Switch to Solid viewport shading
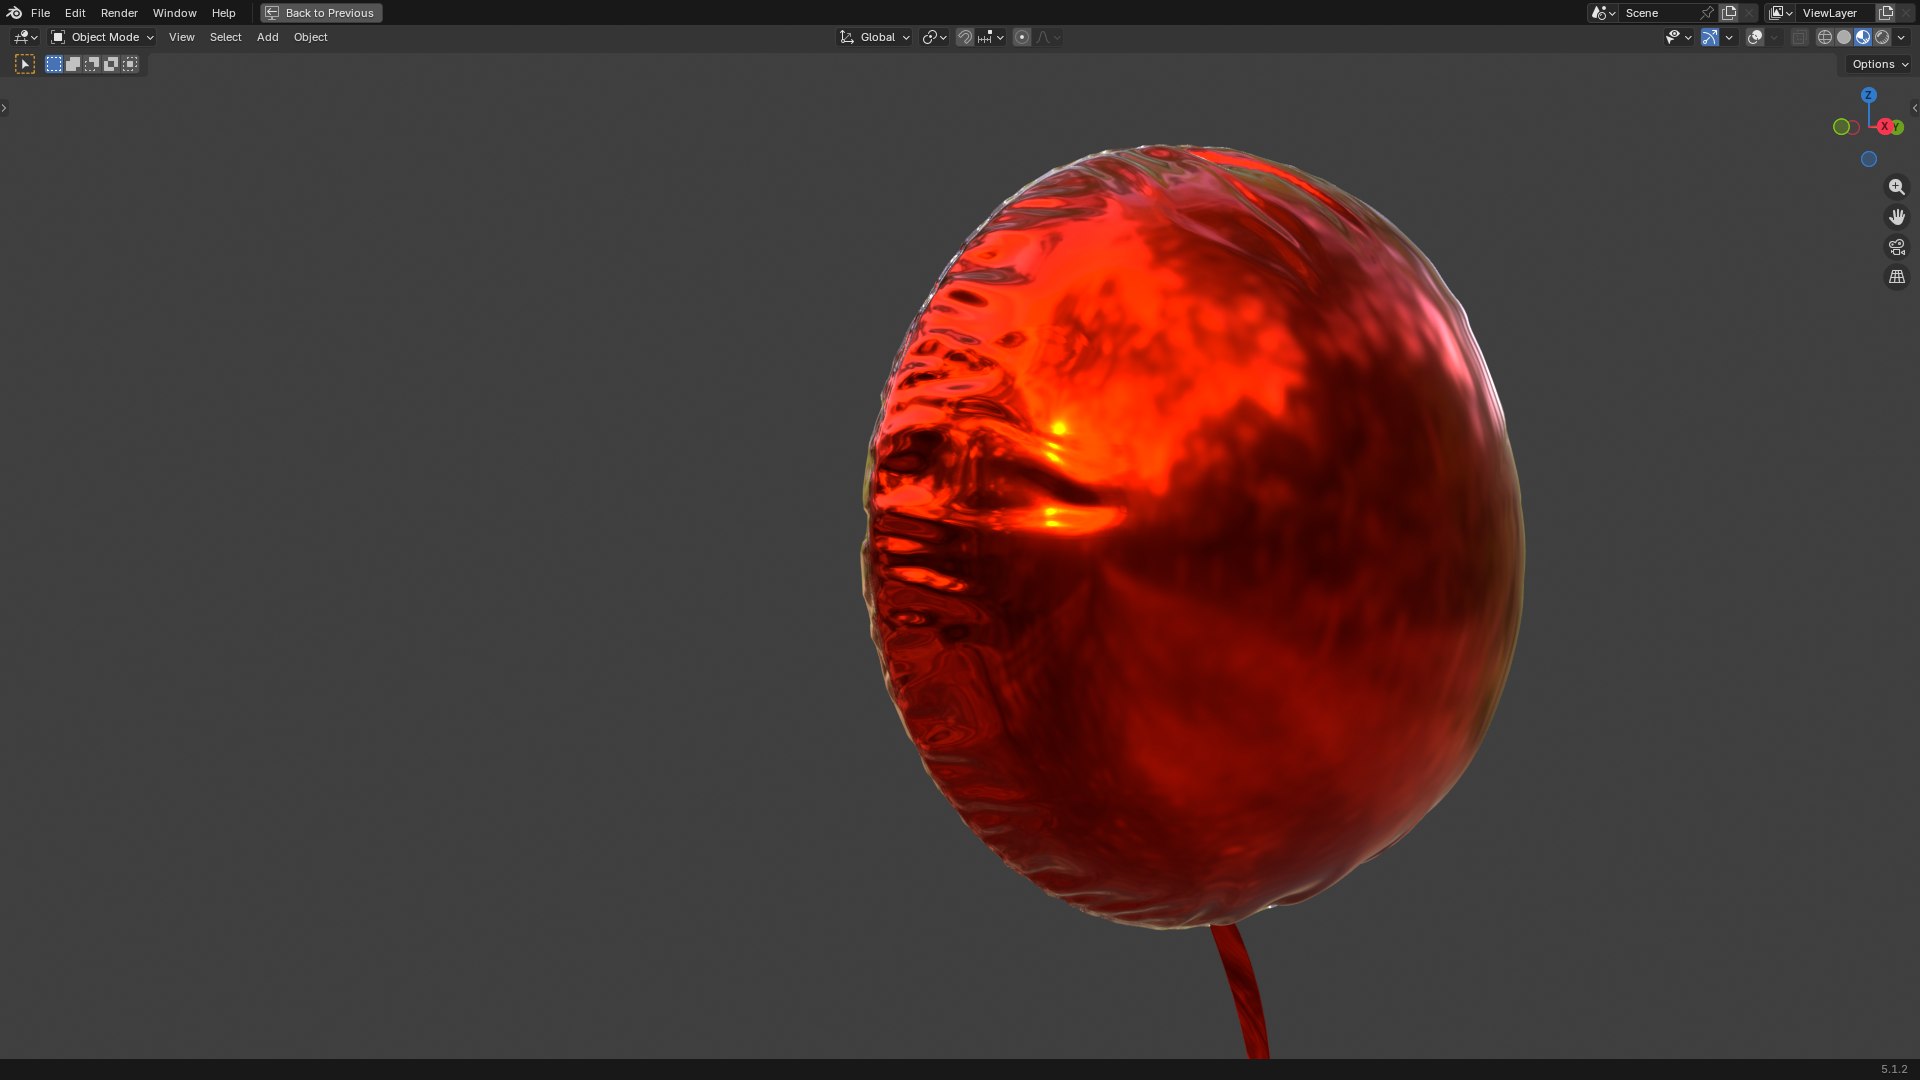The height and width of the screenshot is (1080, 1920). (x=1844, y=37)
